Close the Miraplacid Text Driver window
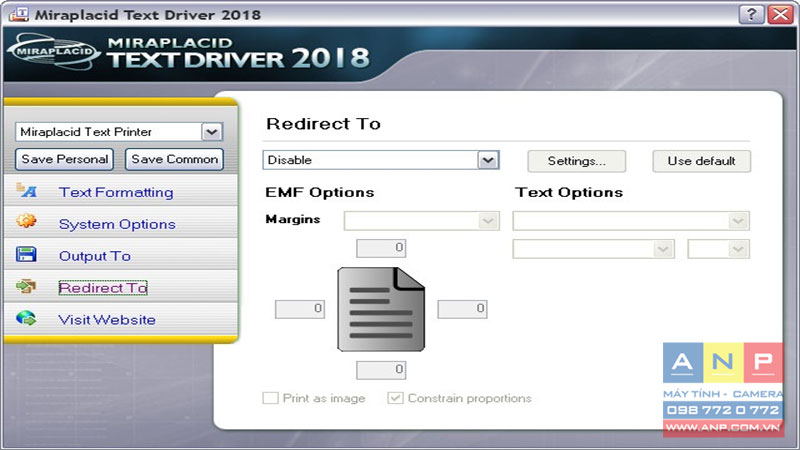 tap(781, 14)
